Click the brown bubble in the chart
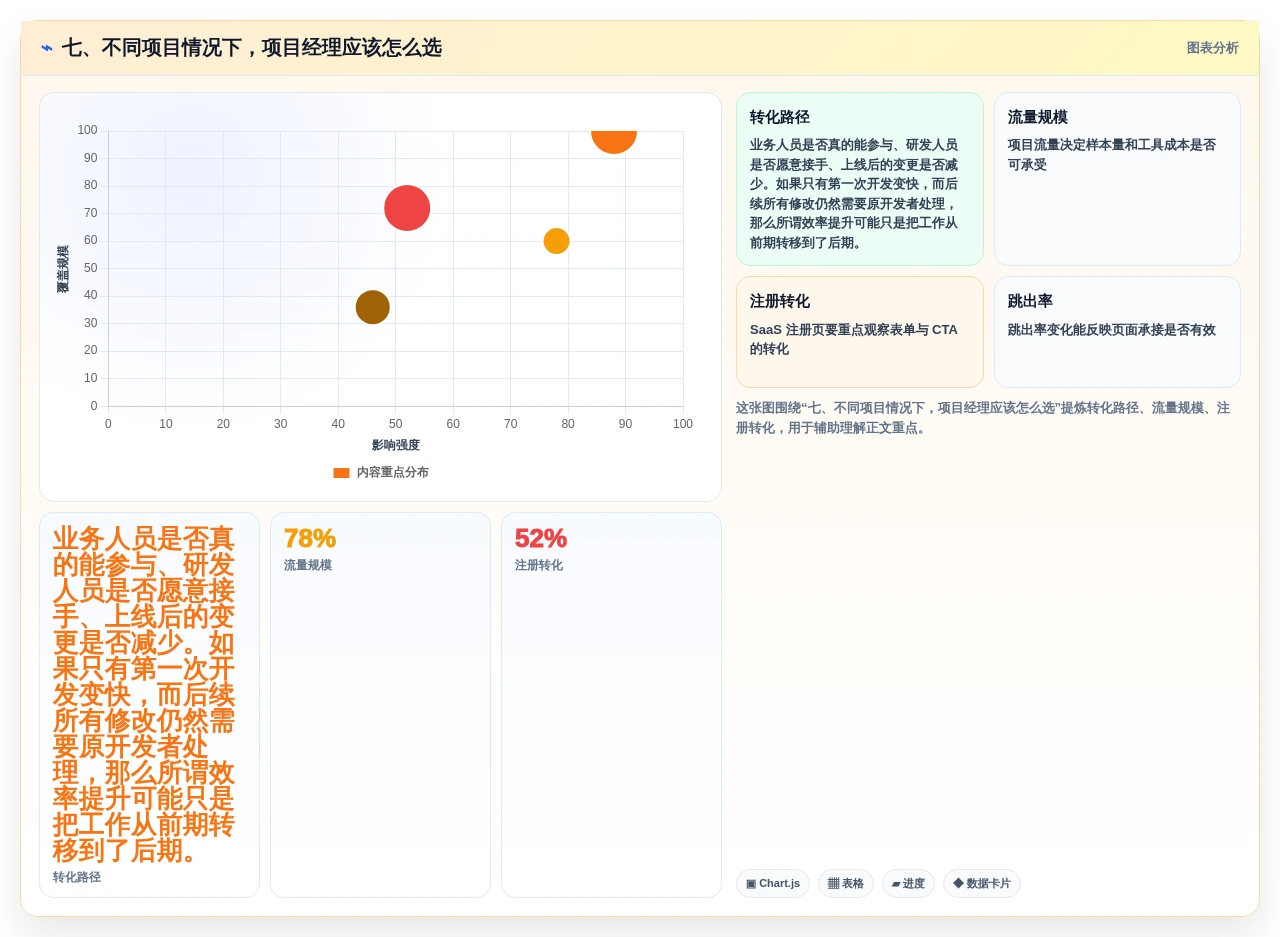The image size is (1280, 937). 373,307
